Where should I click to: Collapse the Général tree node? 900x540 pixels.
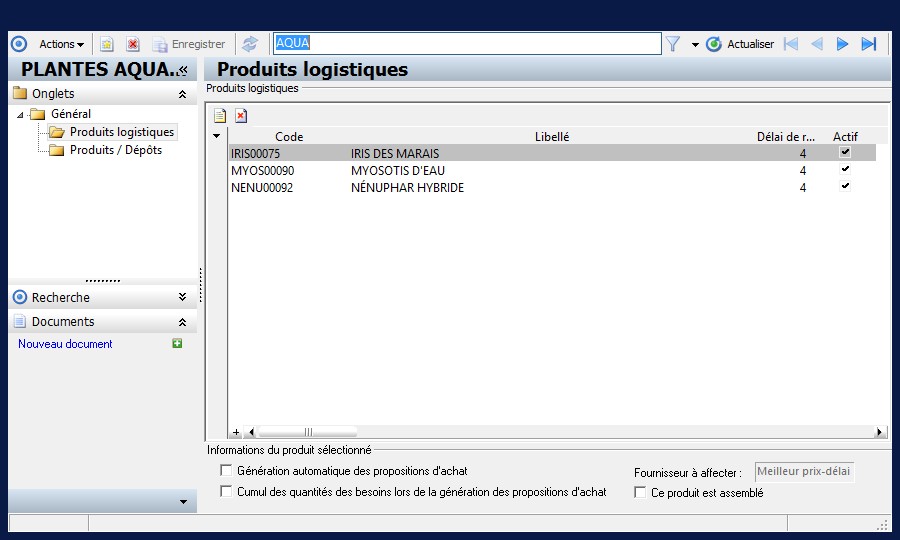coord(20,115)
